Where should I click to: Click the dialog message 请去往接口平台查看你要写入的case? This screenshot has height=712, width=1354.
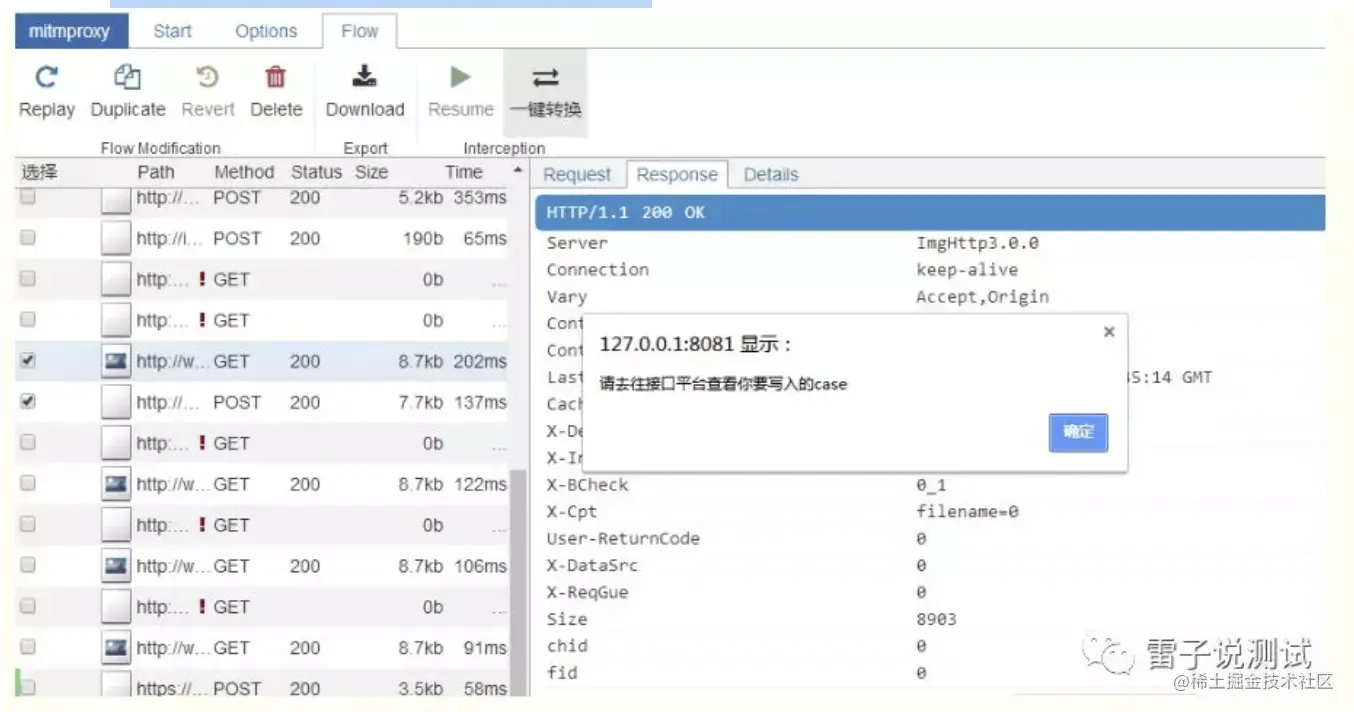coord(723,384)
